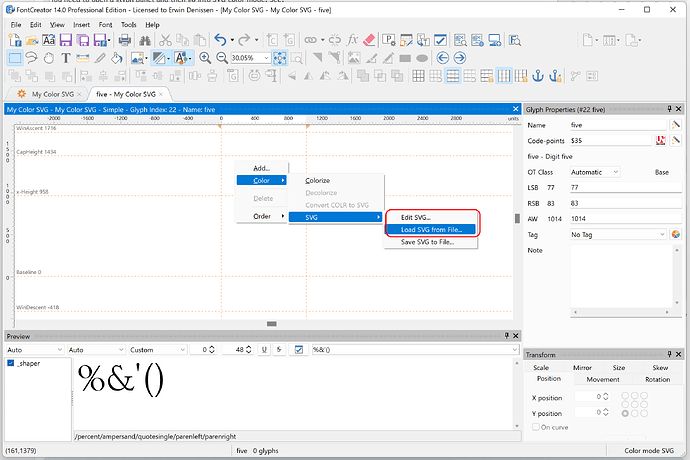Toggle the _shaper feature checkbox

coord(11,363)
